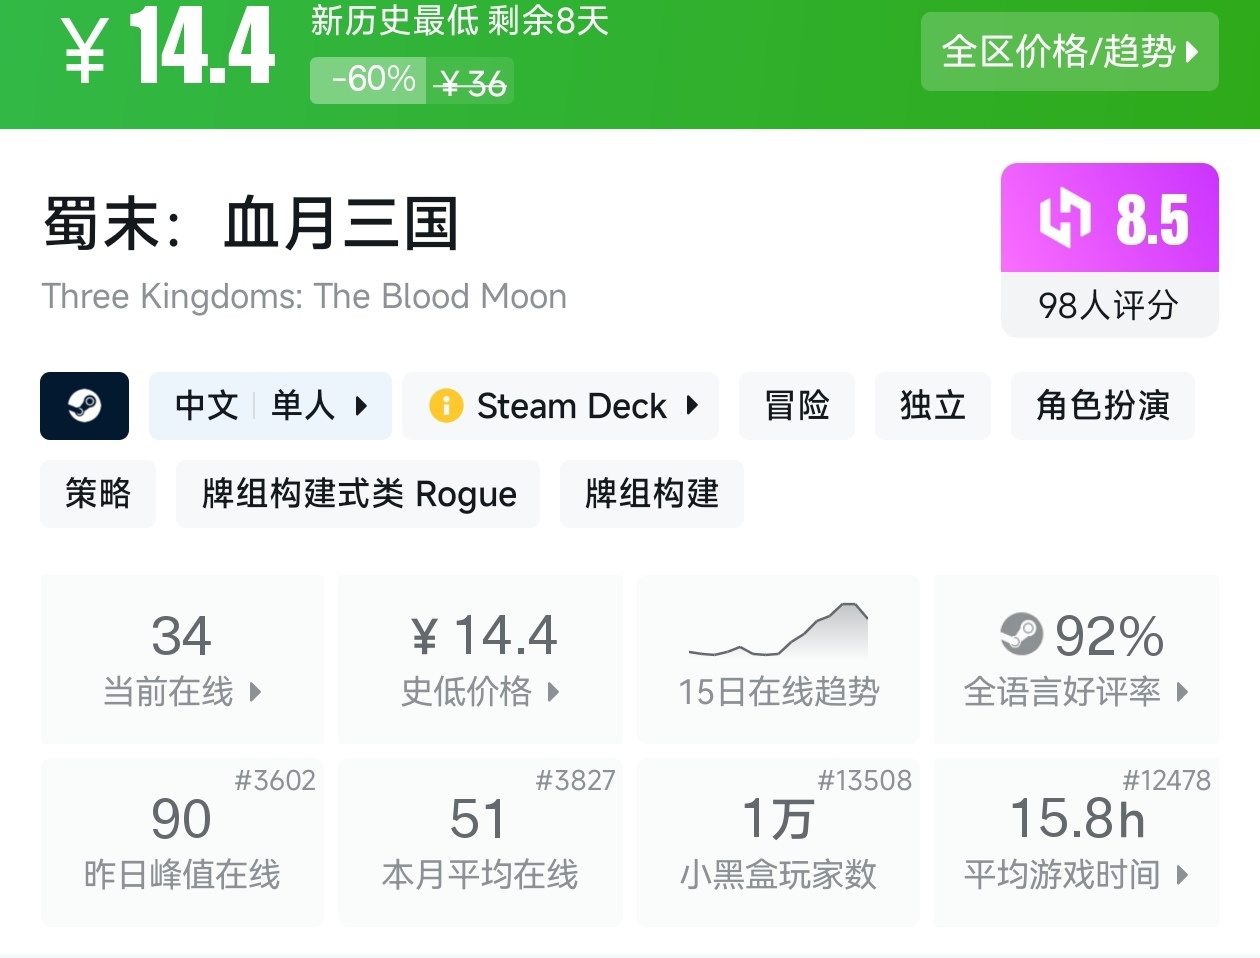Select the 冒险 genre tag
Viewport: 1260px width, 958px height.
pyautogui.click(x=796, y=406)
